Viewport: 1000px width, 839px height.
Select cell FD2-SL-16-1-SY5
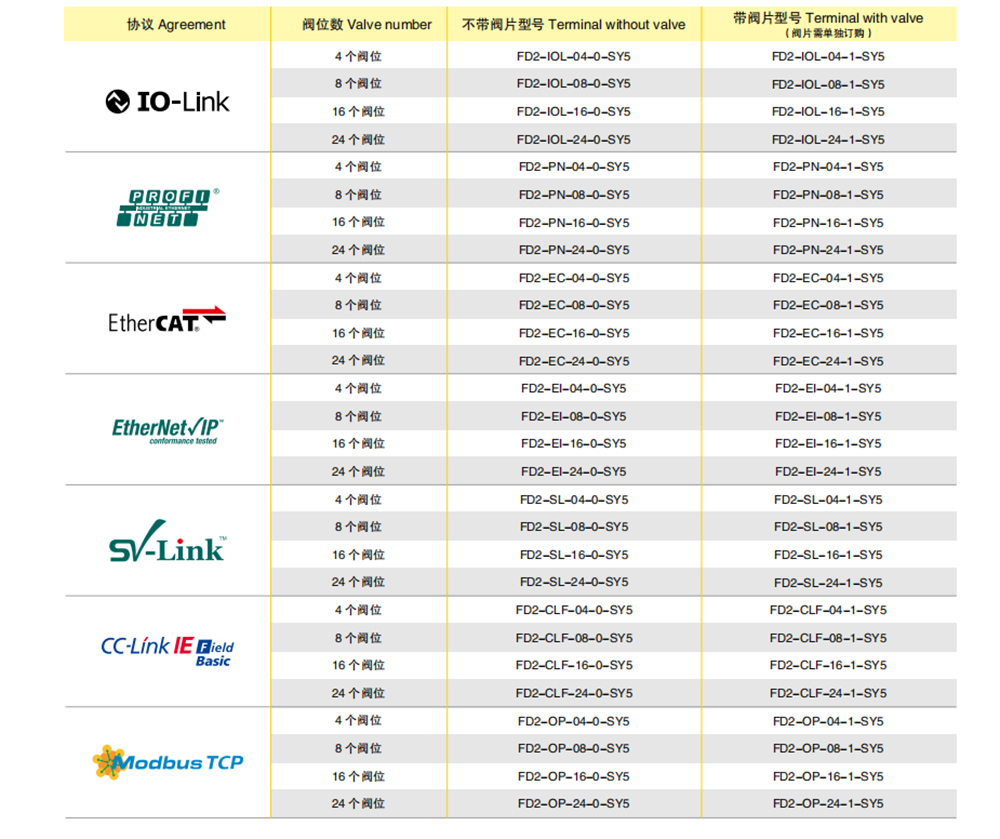point(828,555)
